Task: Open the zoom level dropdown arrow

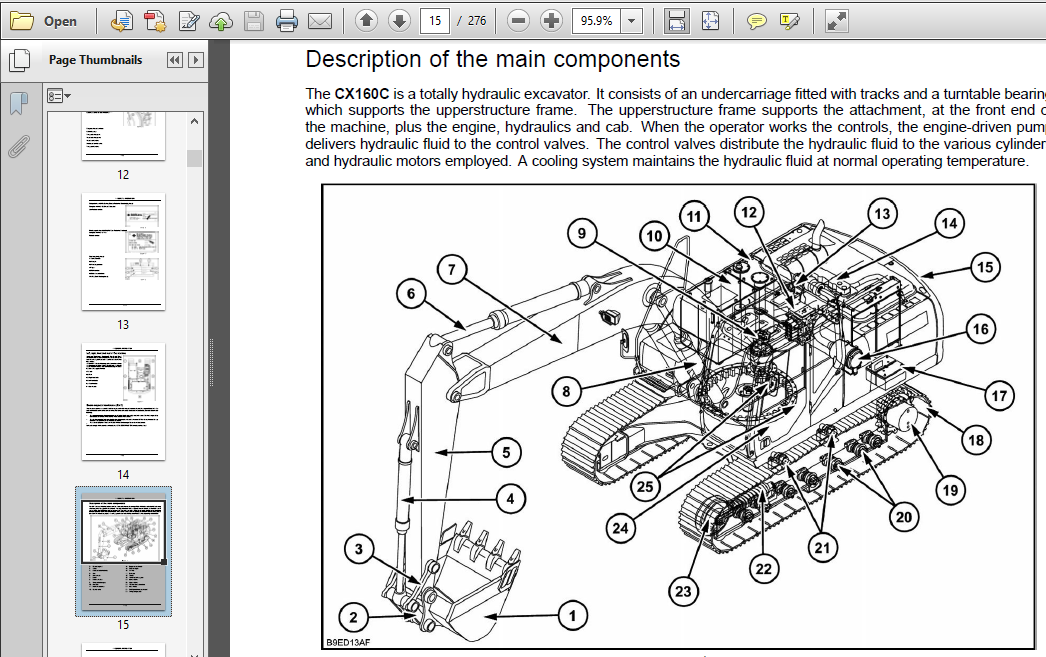Action: click(x=632, y=21)
